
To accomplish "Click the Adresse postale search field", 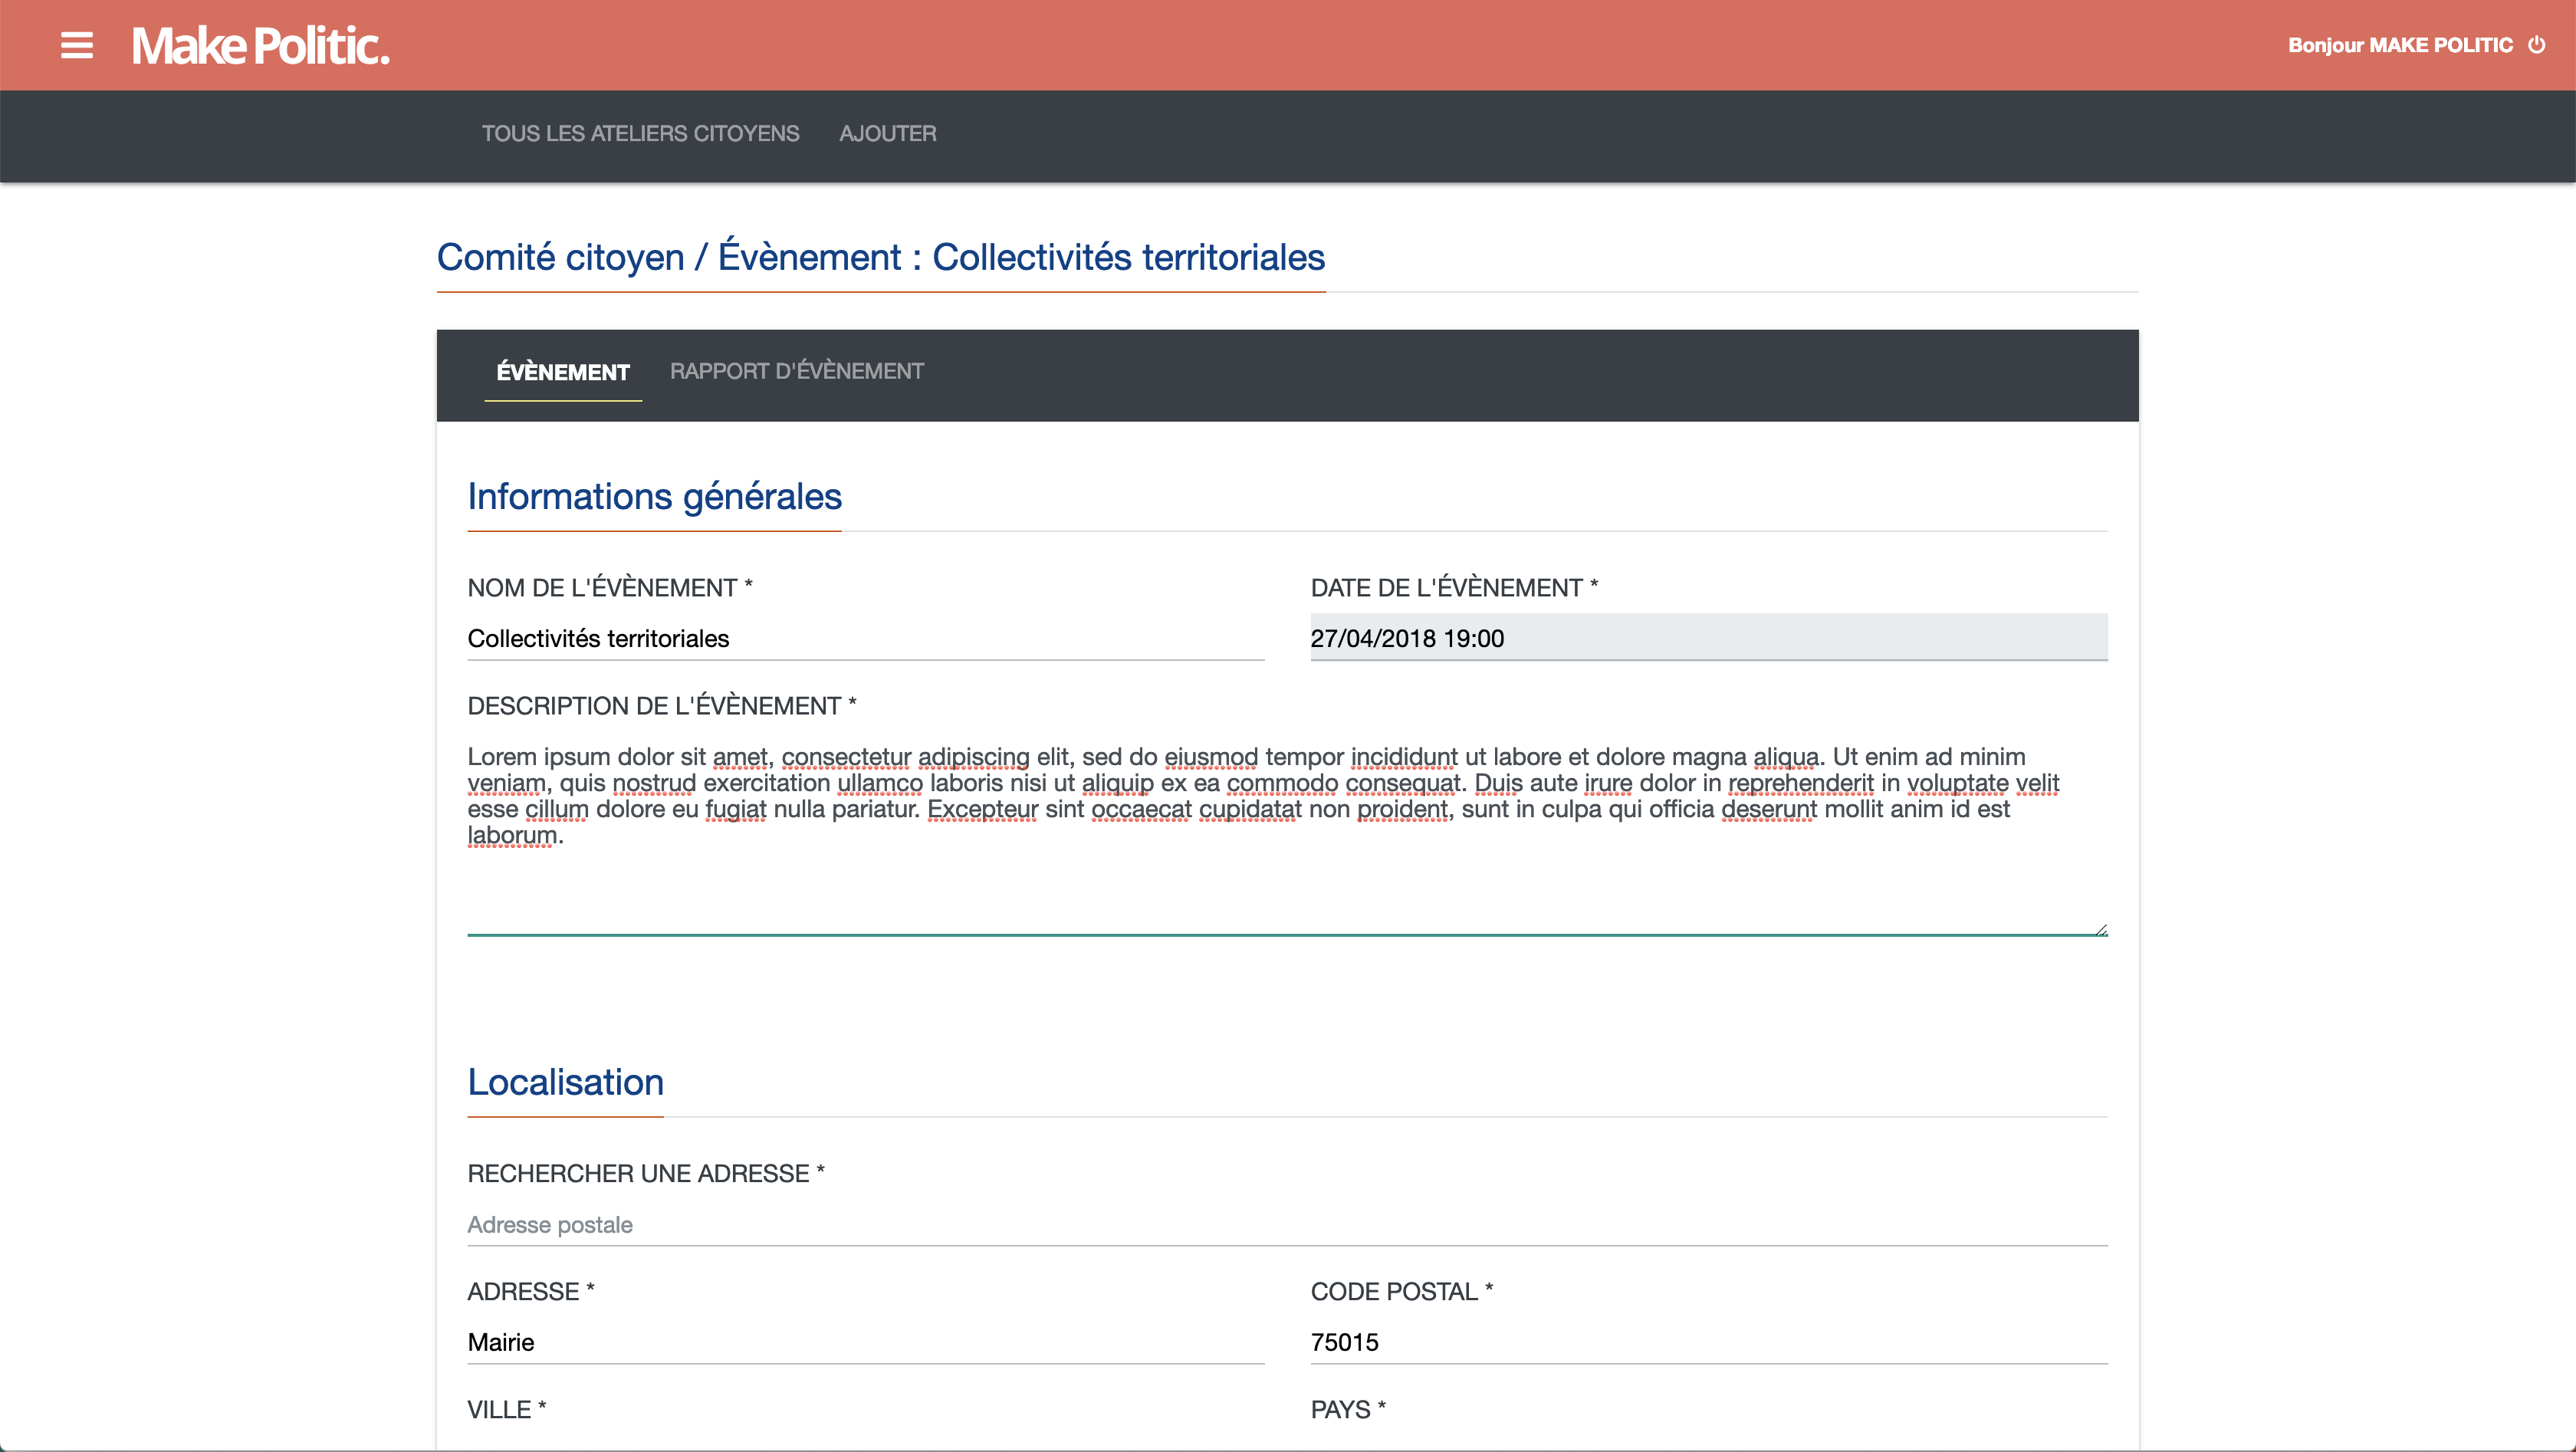I will click(x=1286, y=1225).
